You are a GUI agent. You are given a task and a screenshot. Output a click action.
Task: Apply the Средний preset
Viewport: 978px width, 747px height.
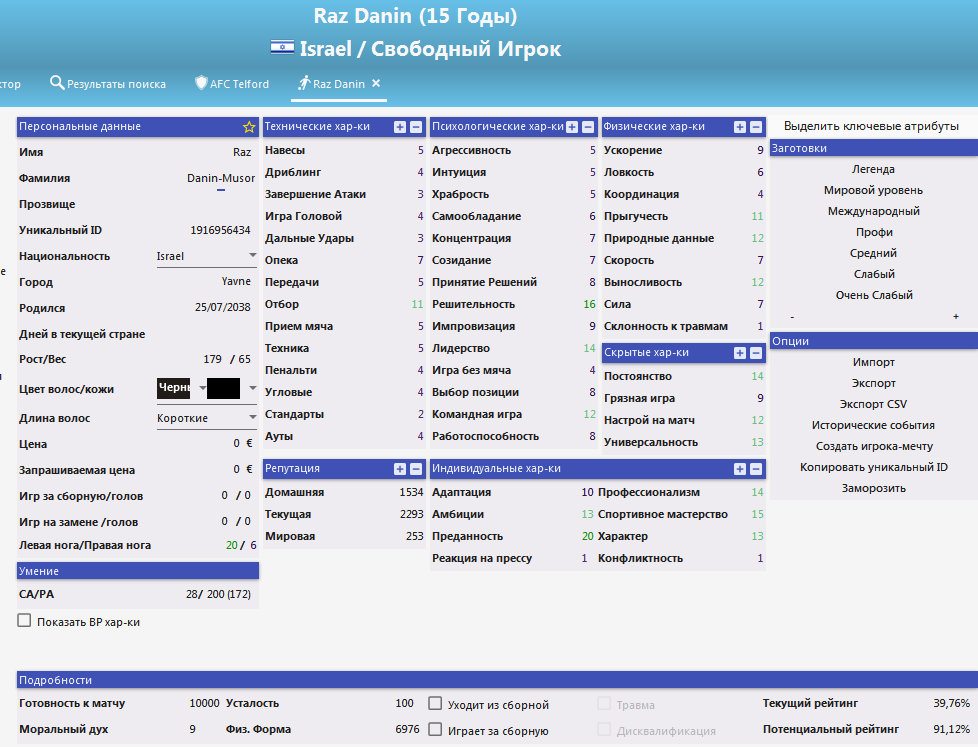873,253
